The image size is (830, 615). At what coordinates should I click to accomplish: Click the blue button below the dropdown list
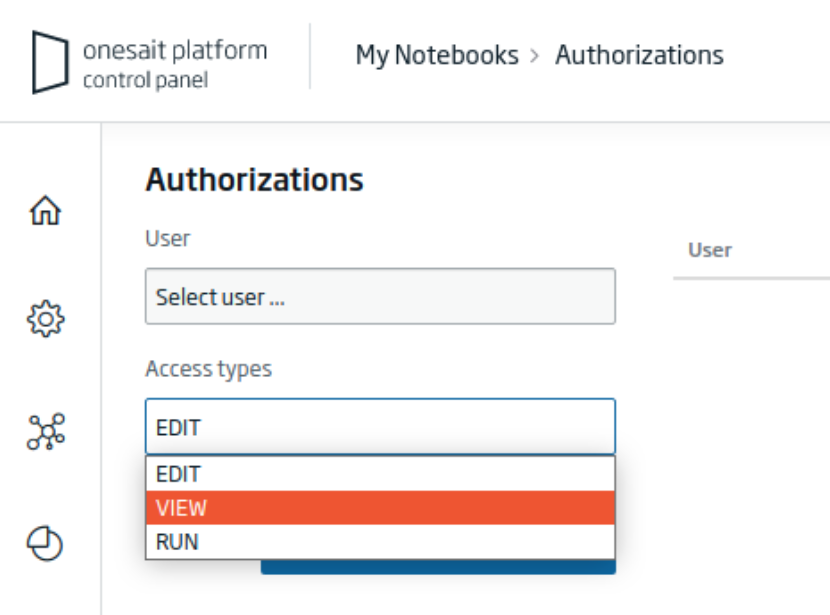click(438, 567)
